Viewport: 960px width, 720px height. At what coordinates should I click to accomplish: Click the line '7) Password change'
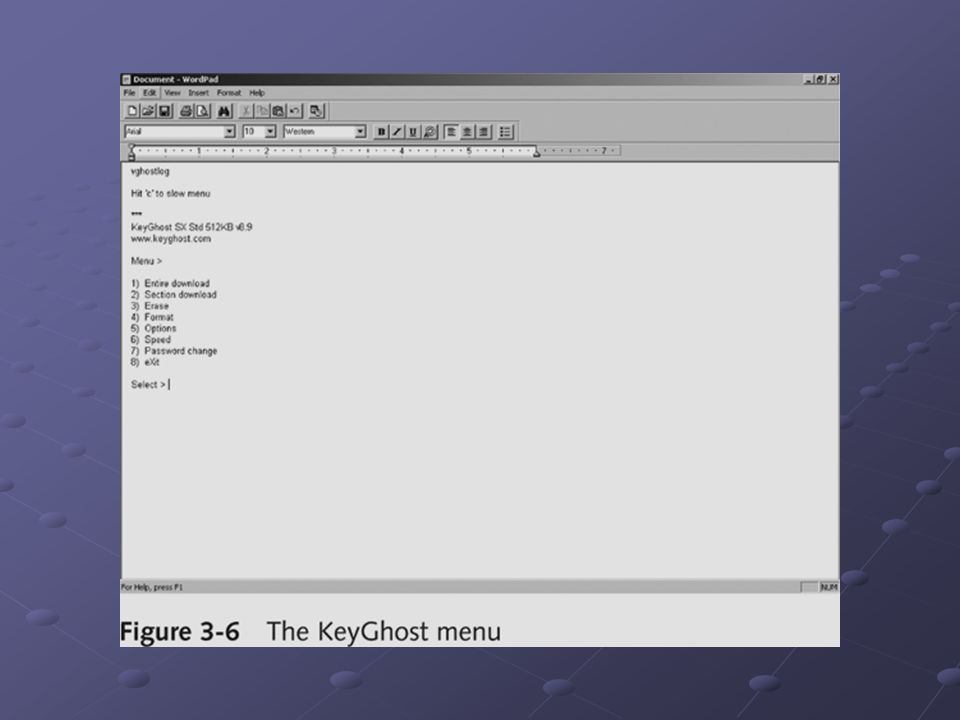(x=174, y=351)
